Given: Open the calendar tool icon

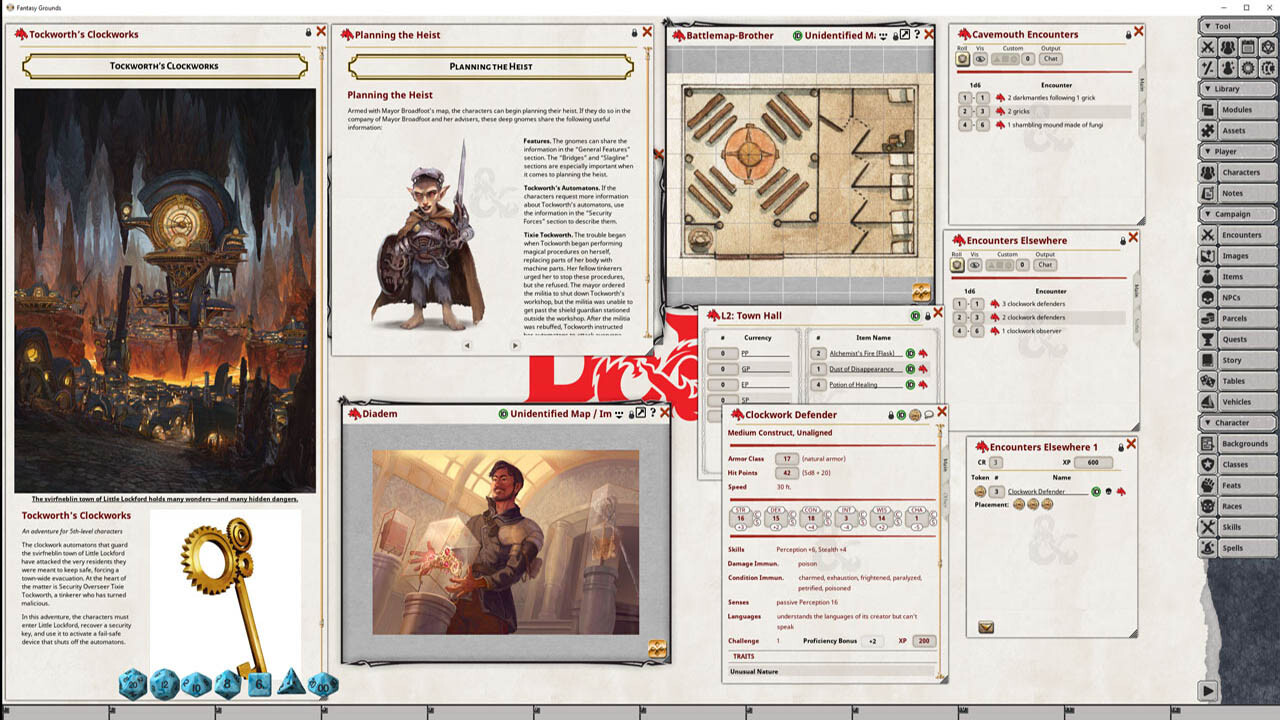Looking at the screenshot, I should (x=1247, y=47).
